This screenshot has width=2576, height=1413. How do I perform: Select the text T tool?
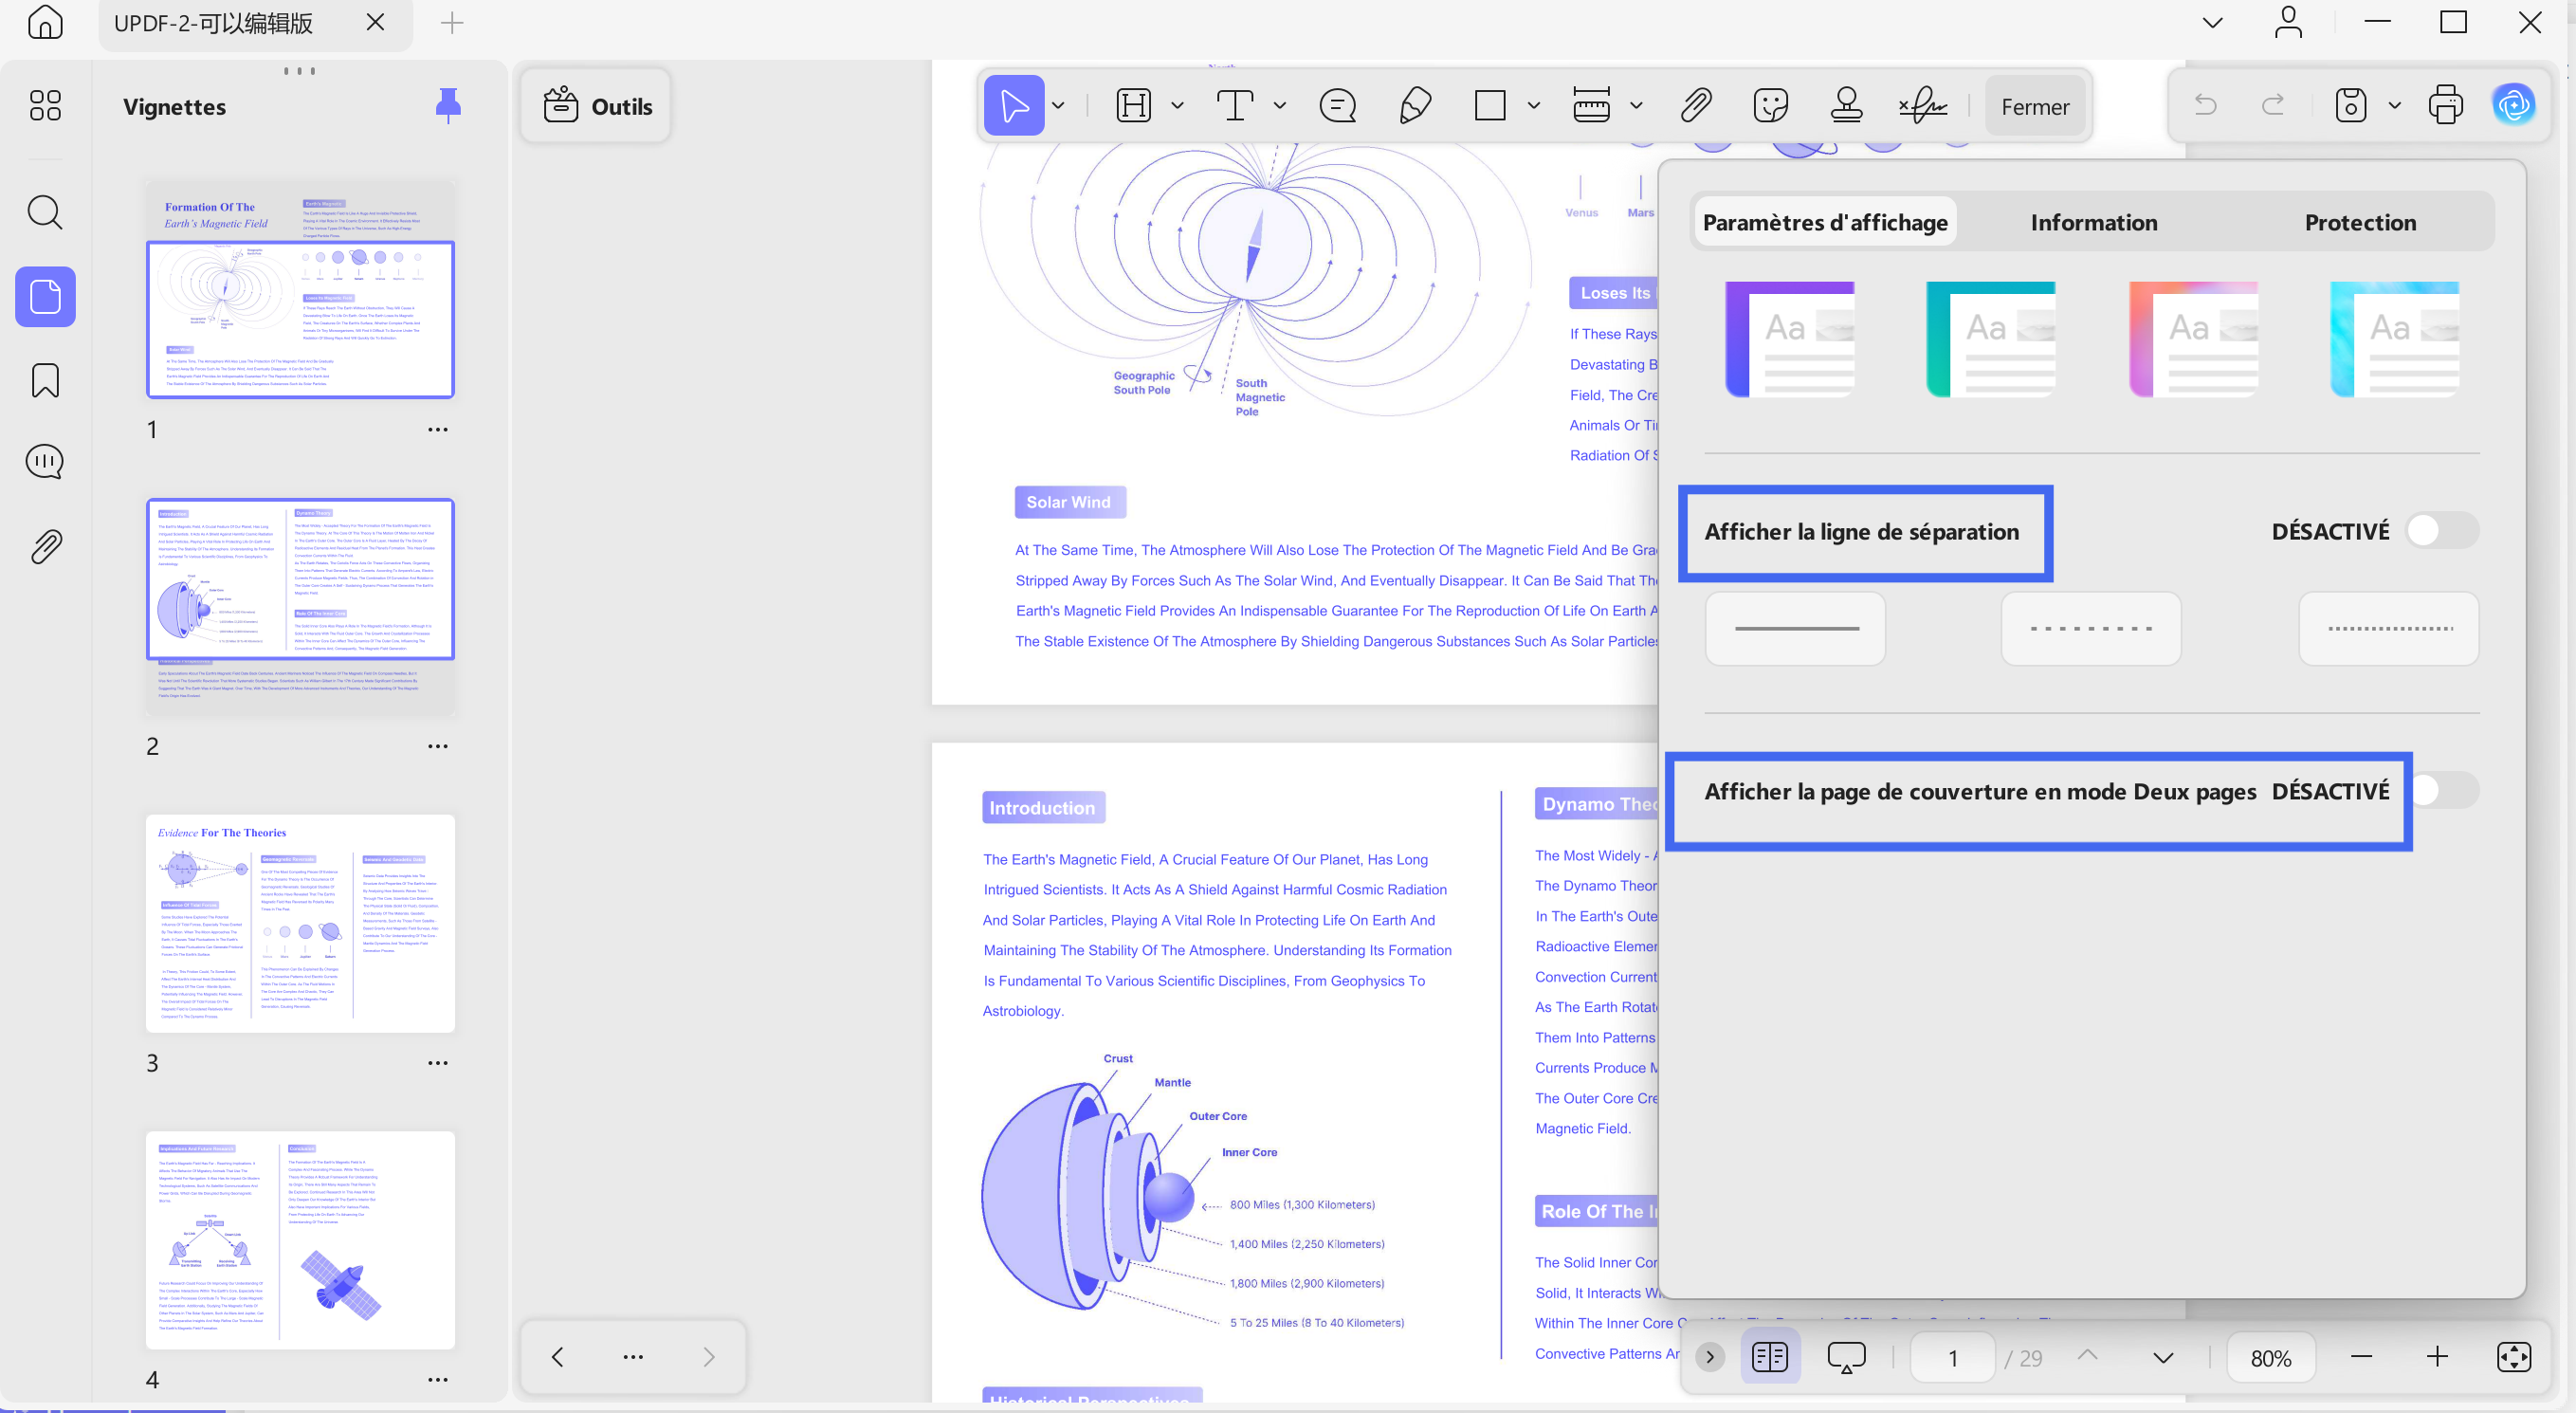point(1235,105)
